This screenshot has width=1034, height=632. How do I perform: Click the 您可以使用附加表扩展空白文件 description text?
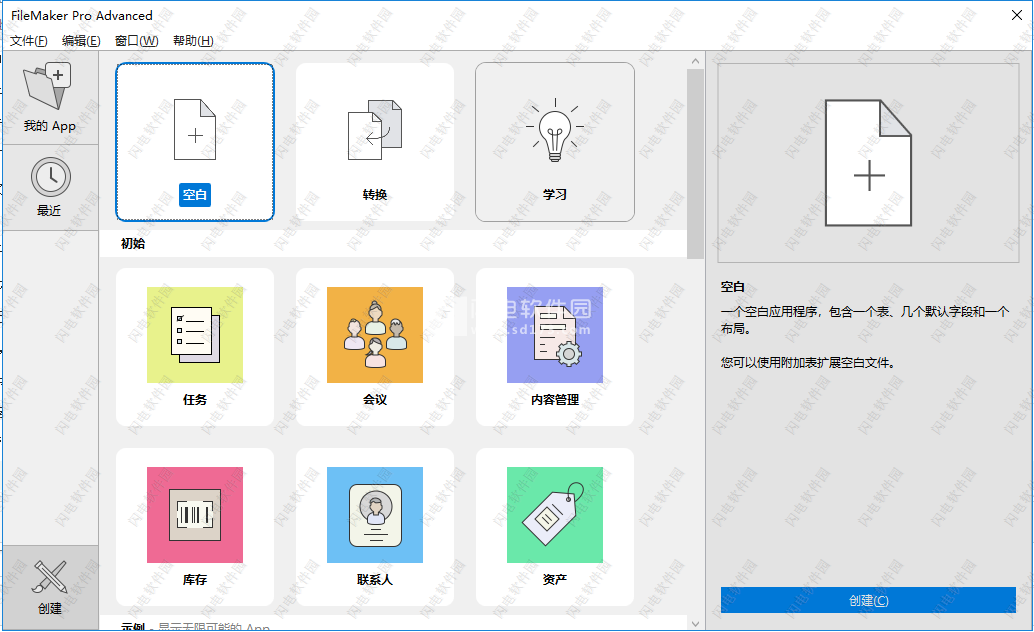click(x=807, y=363)
